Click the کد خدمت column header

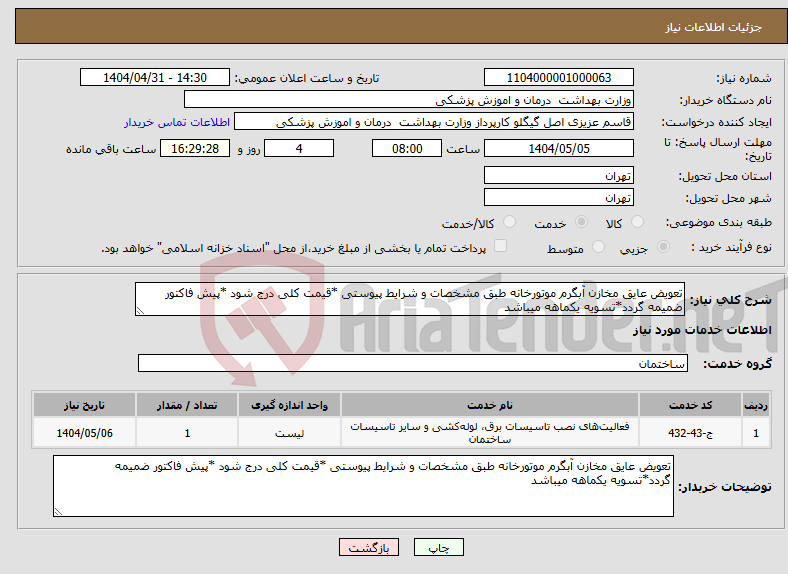(x=691, y=405)
